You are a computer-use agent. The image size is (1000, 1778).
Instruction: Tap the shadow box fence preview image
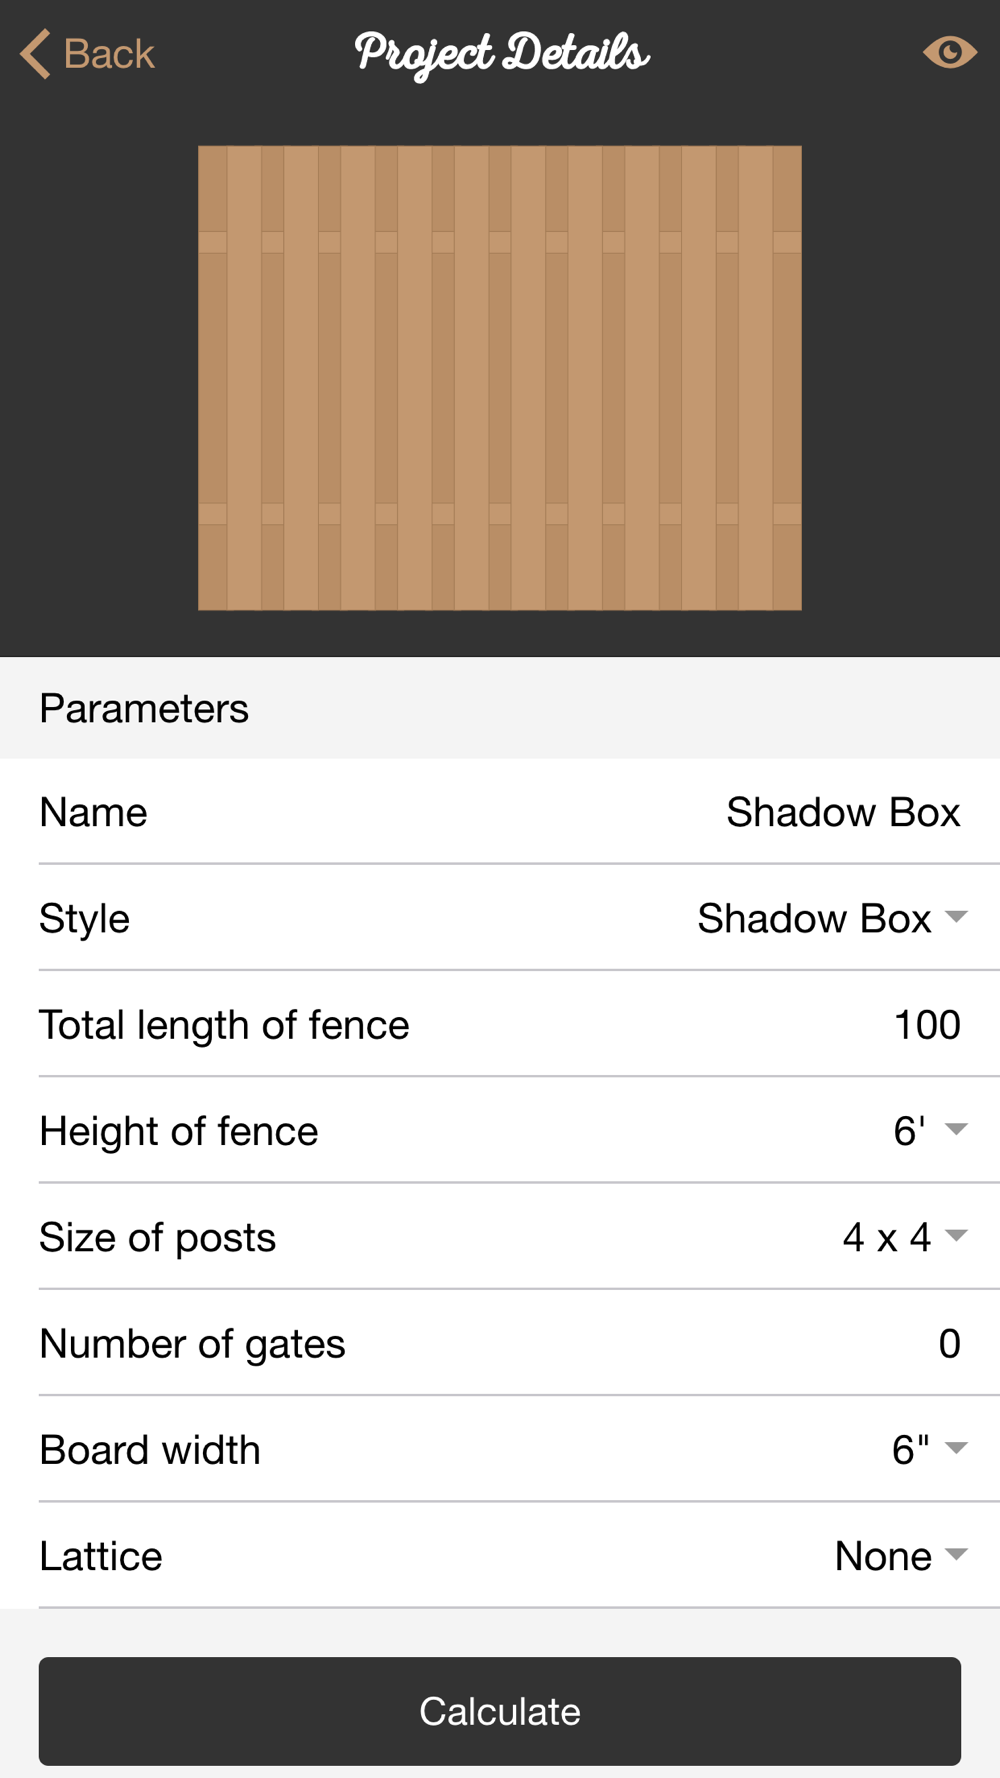click(500, 378)
